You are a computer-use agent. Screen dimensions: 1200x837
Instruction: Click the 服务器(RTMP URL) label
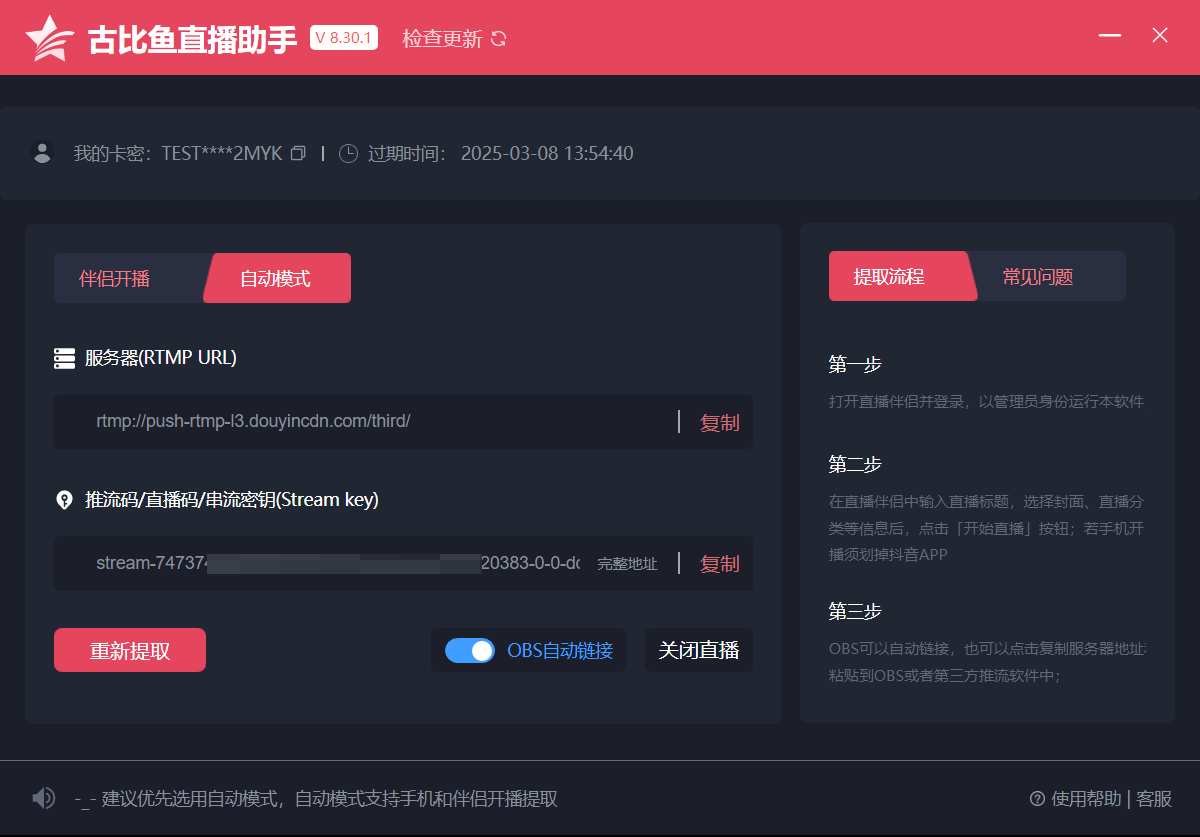[x=161, y=358]
